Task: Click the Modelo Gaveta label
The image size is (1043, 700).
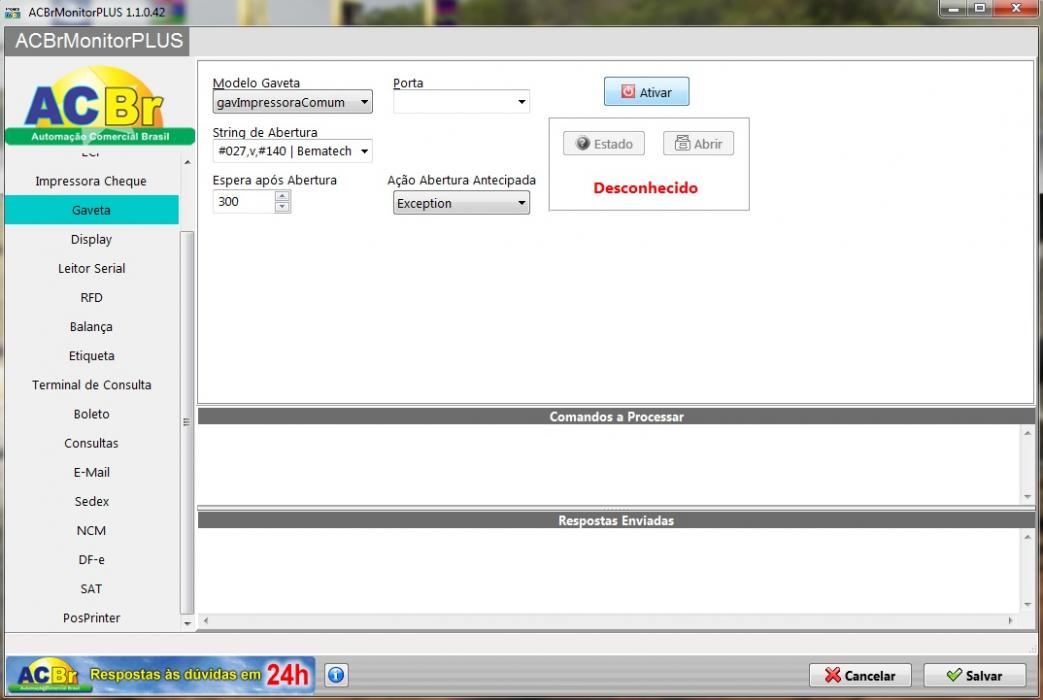Action: (x=256, y=83)
